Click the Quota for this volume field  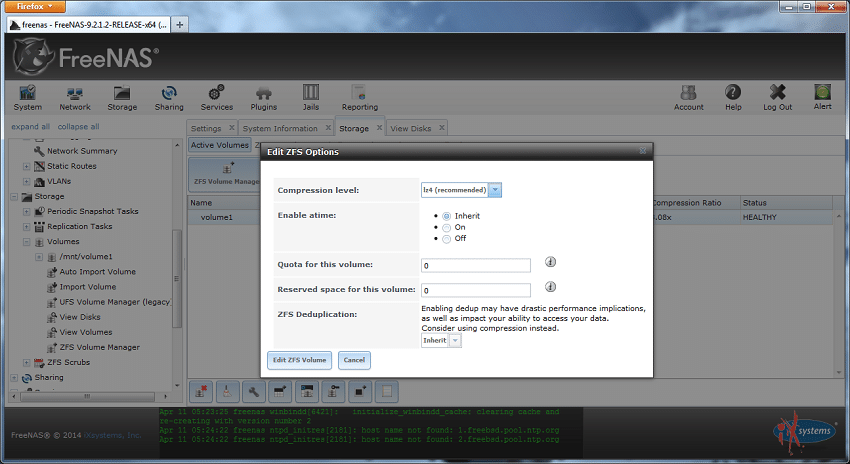point(475,265)
